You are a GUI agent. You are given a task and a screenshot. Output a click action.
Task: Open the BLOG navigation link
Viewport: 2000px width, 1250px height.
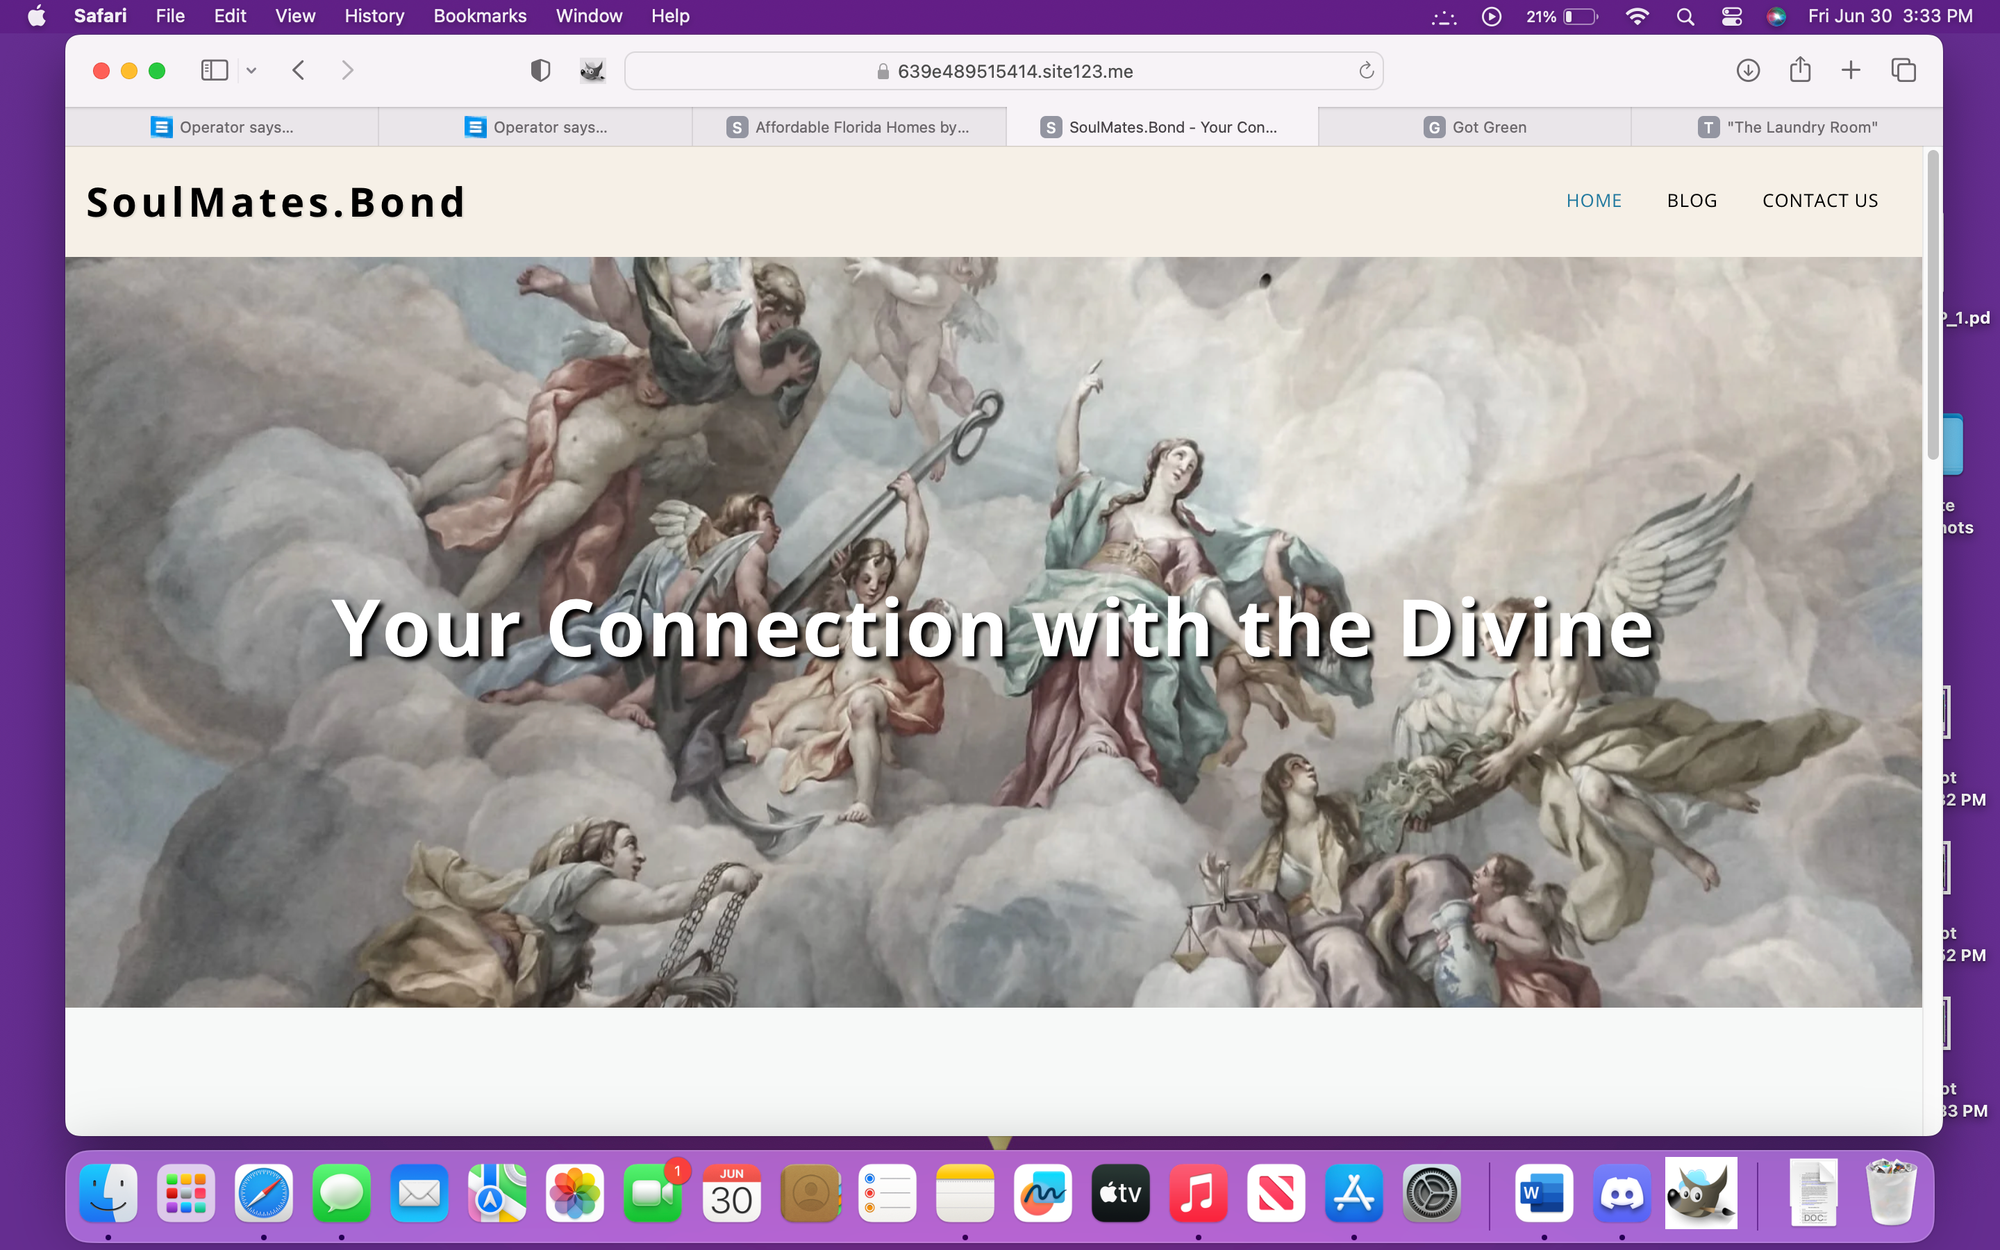[x=1692, y=200]
